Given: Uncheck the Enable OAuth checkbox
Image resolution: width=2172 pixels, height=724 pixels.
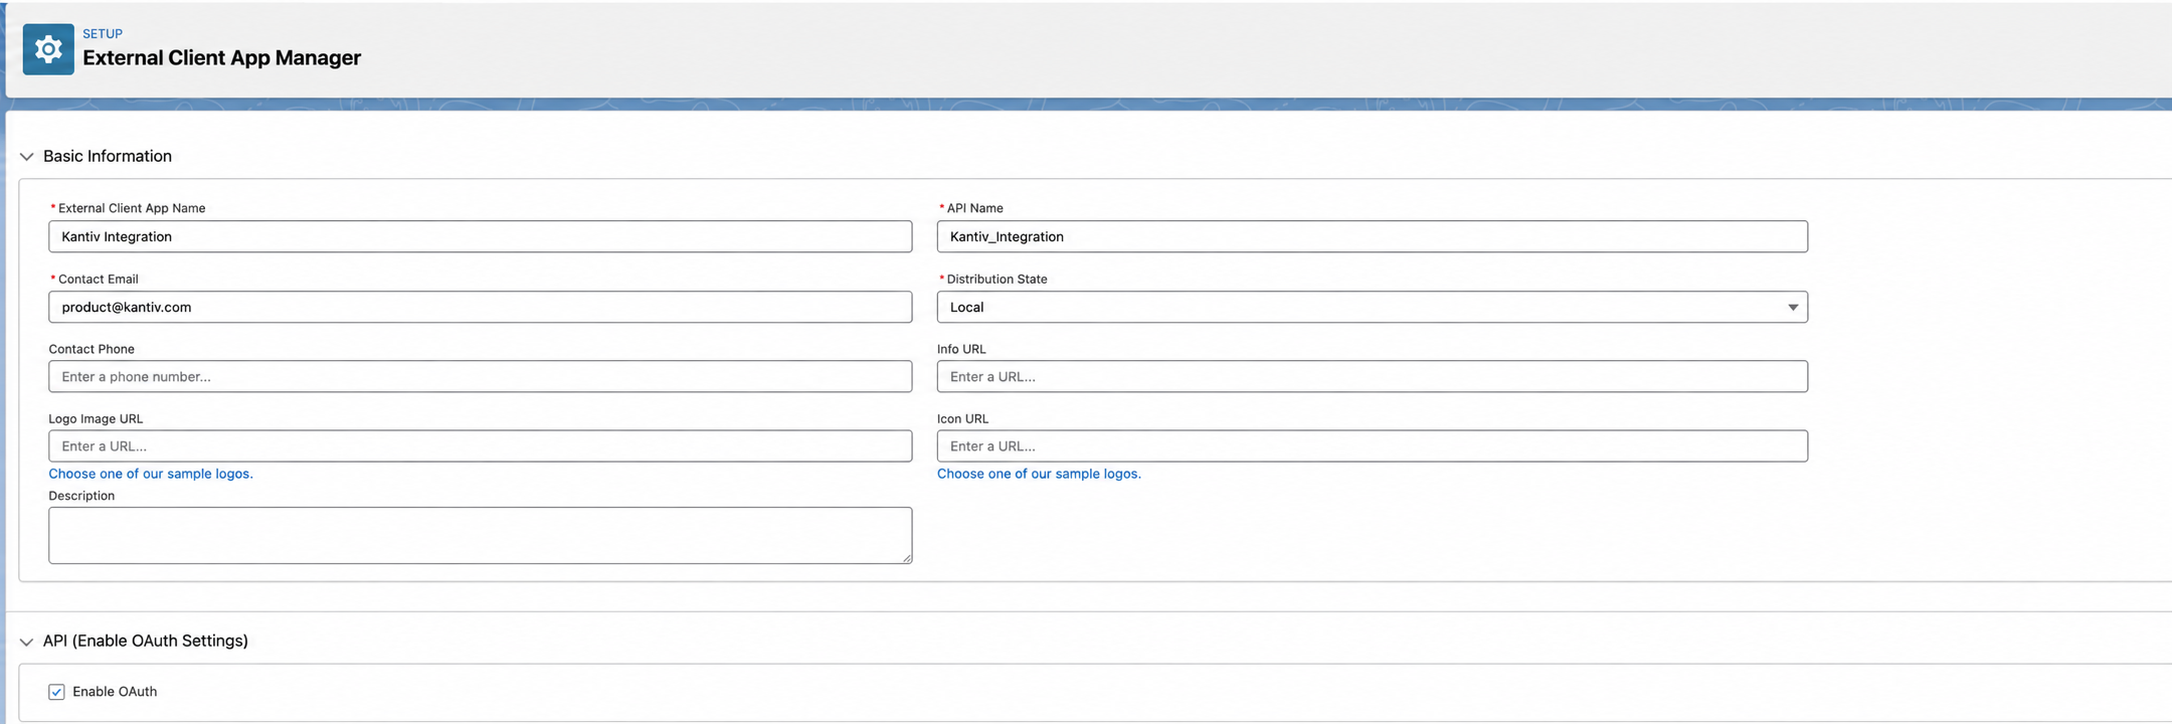Looking at the screenshot, I should (x=57, y=692).
